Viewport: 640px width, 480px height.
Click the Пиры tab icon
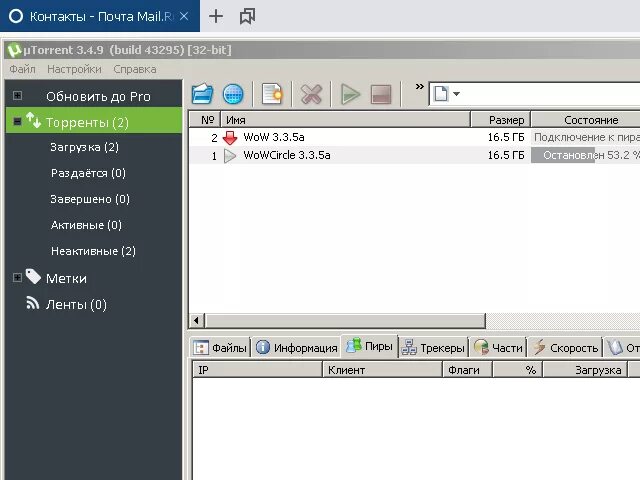point(353,345)
